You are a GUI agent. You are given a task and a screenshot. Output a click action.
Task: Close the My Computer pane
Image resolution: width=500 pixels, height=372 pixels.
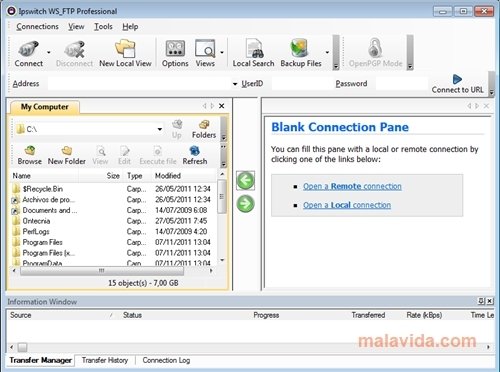click(221, 106)
